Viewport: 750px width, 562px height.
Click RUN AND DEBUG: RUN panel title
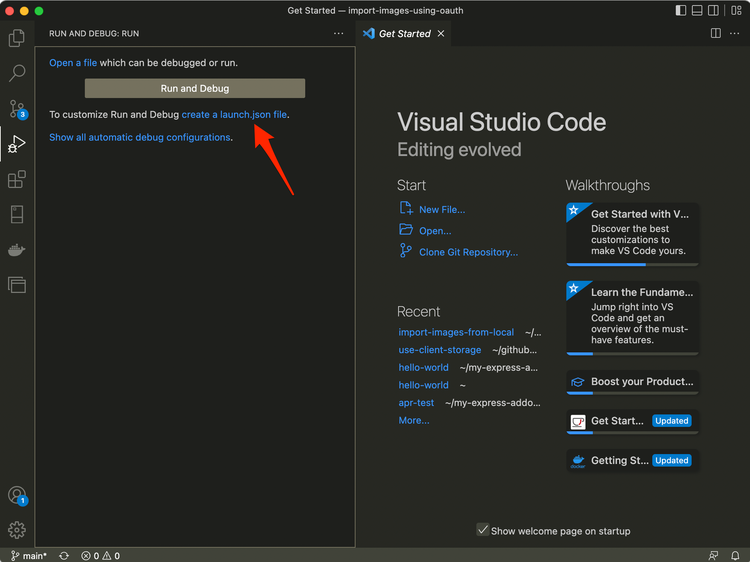[x=94, y=33]
